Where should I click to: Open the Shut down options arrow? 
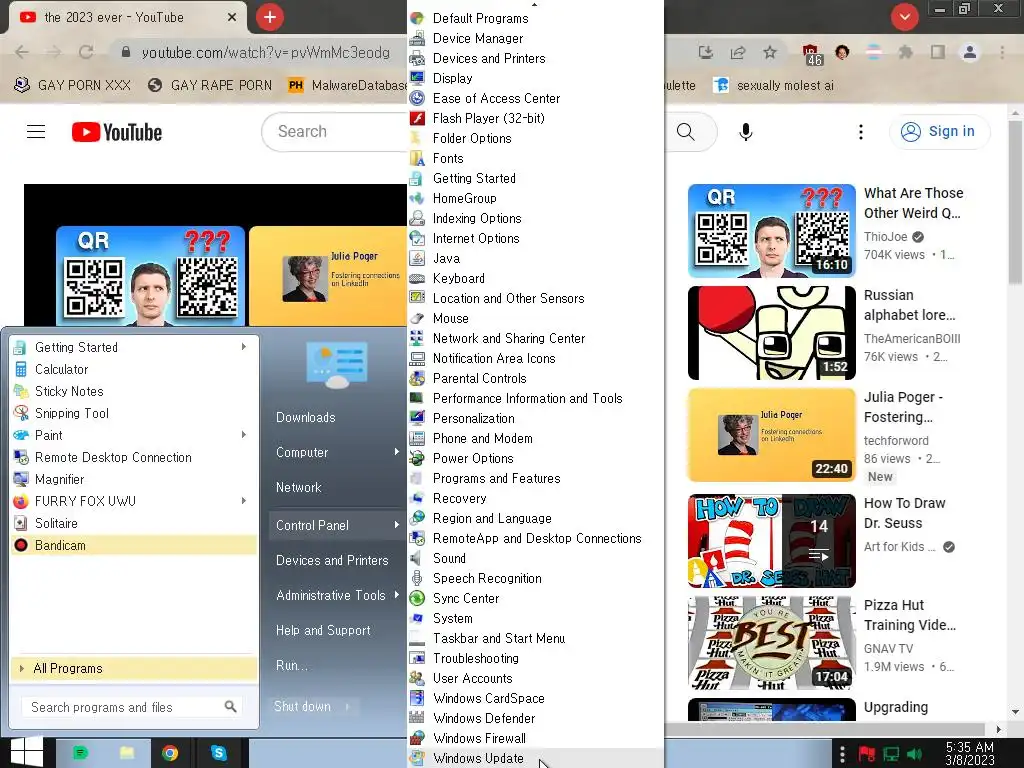[x=348, y=706]
